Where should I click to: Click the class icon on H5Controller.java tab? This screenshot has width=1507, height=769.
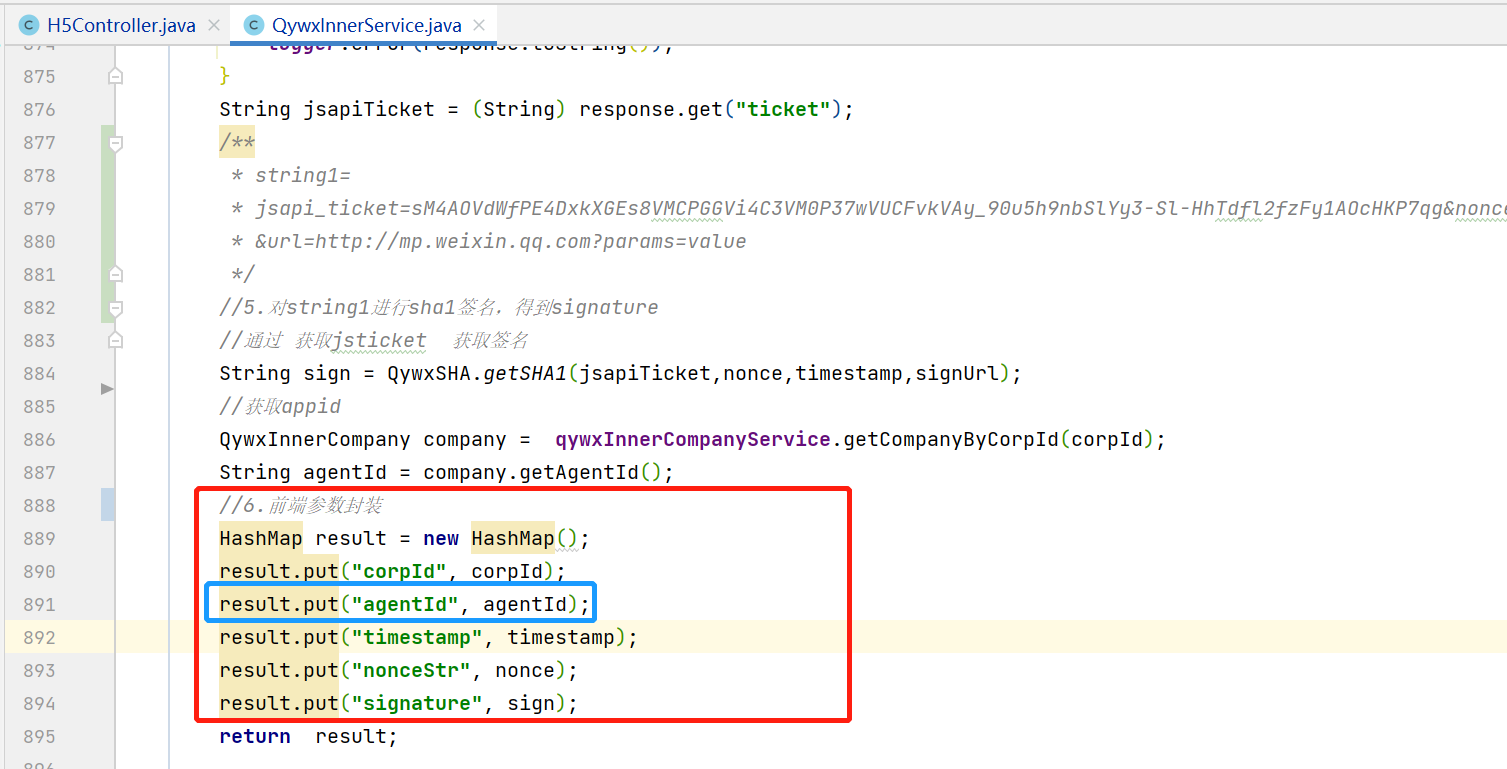[28, 25]
